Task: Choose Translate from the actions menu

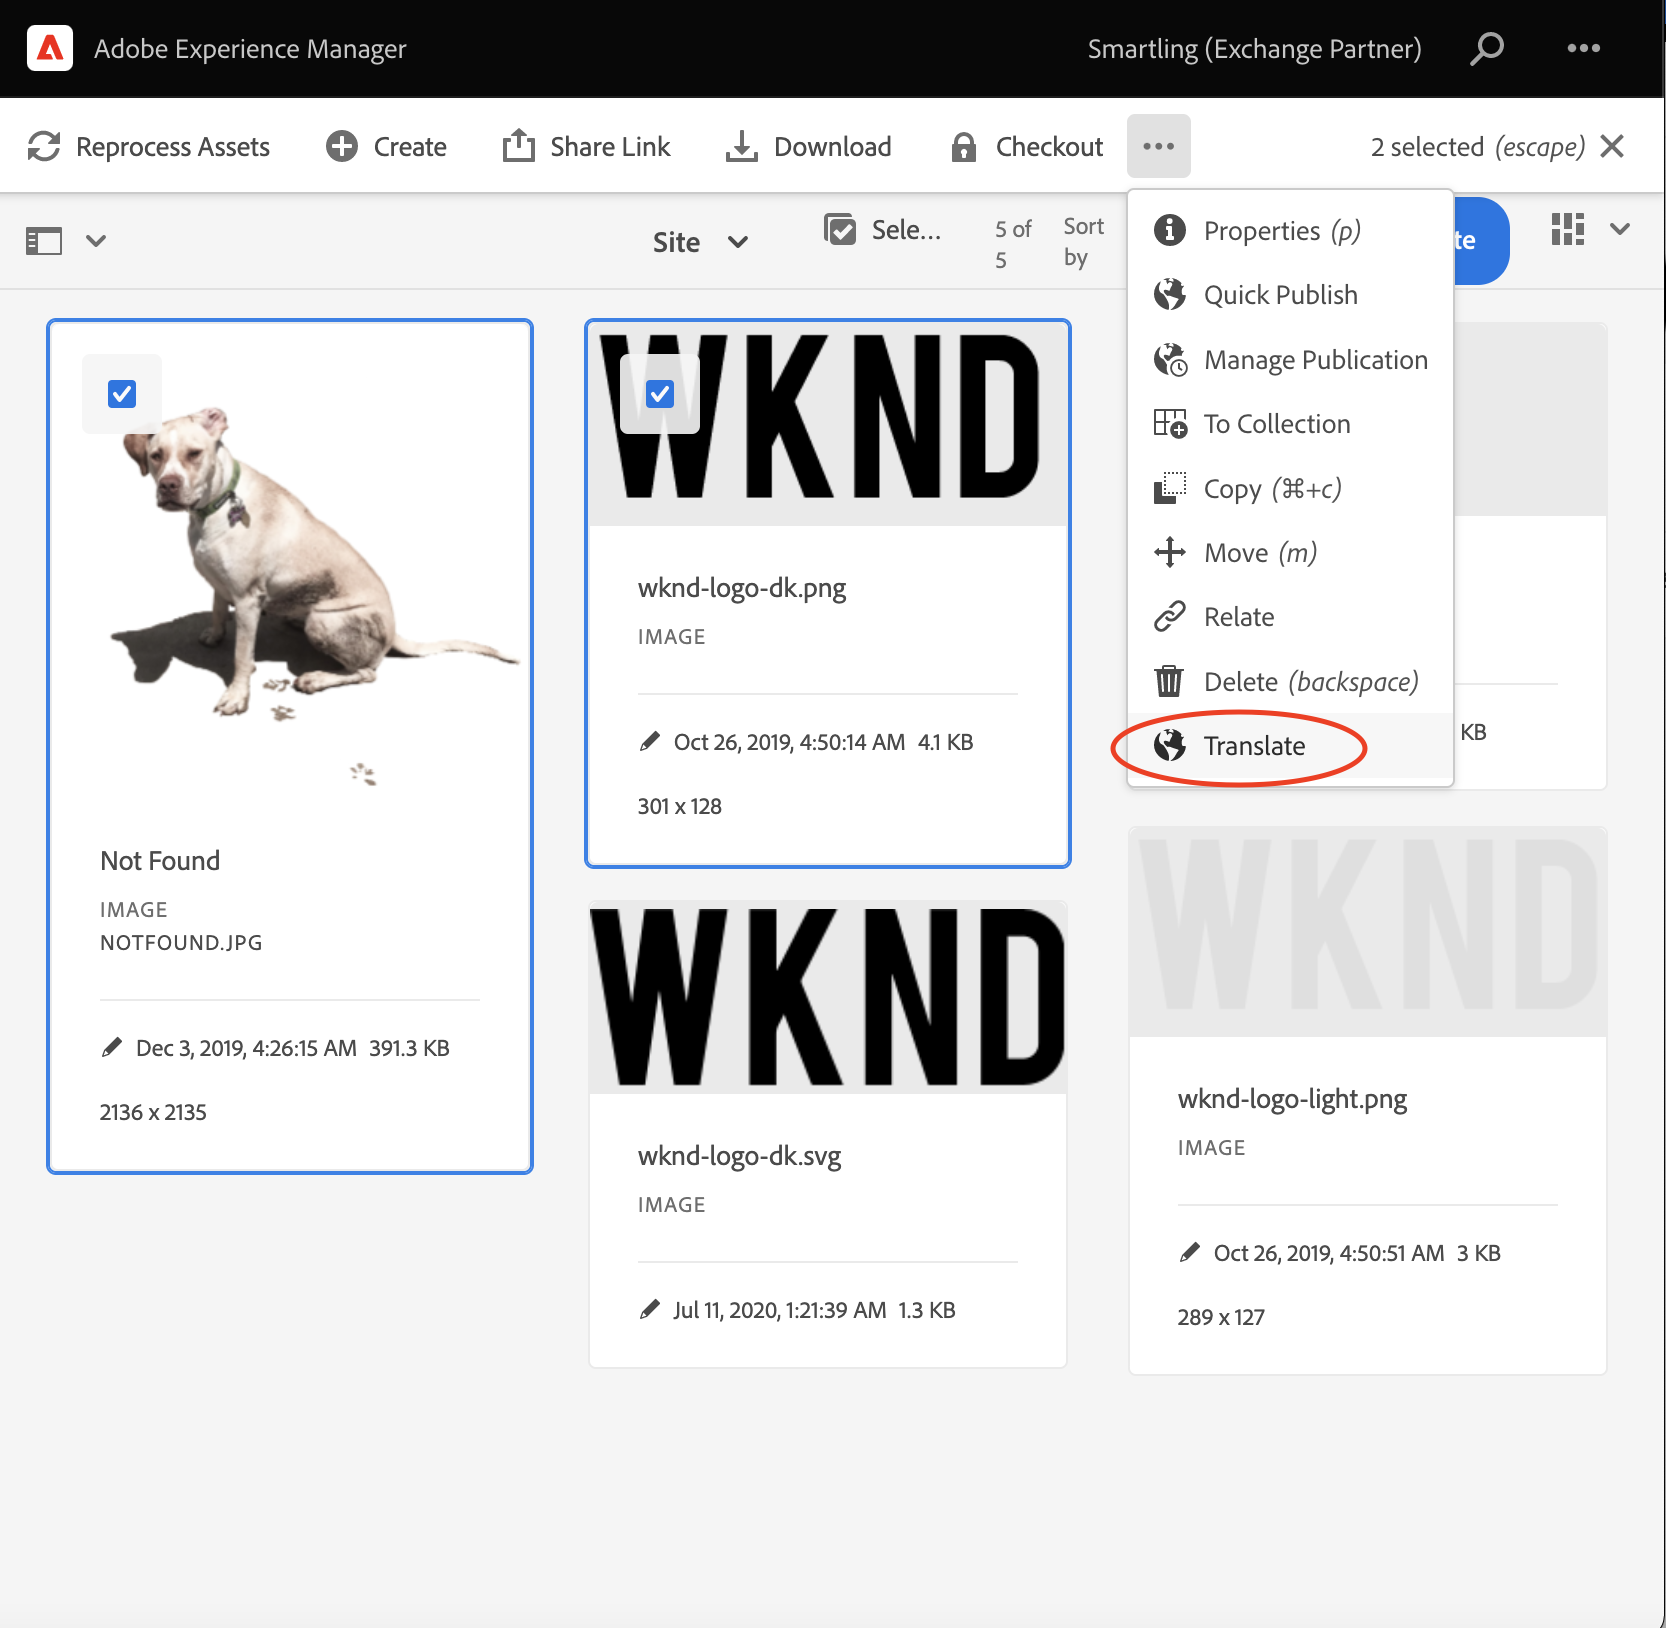Action: pyautogui.click(x=1254, y=746)
